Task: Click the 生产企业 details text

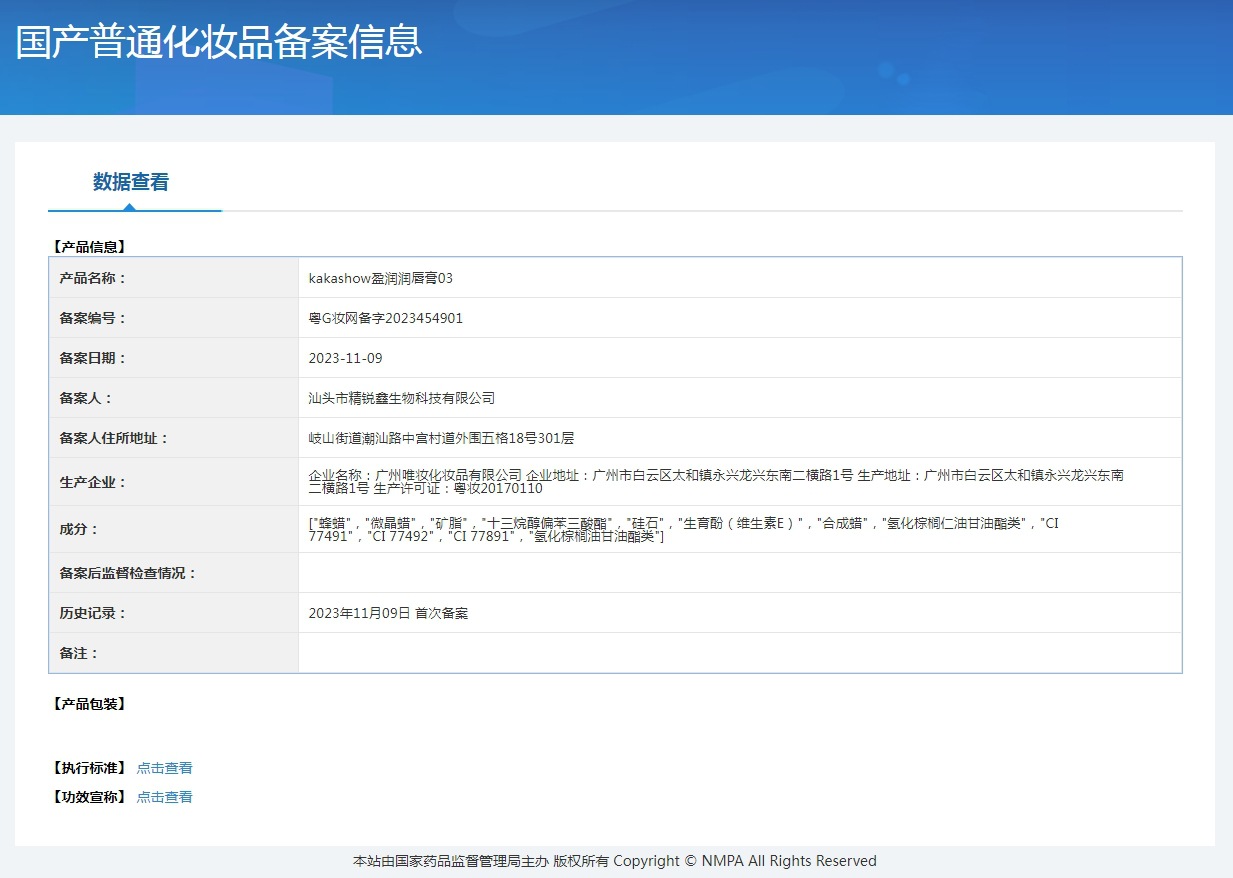Action: click(x=716, y=482)
